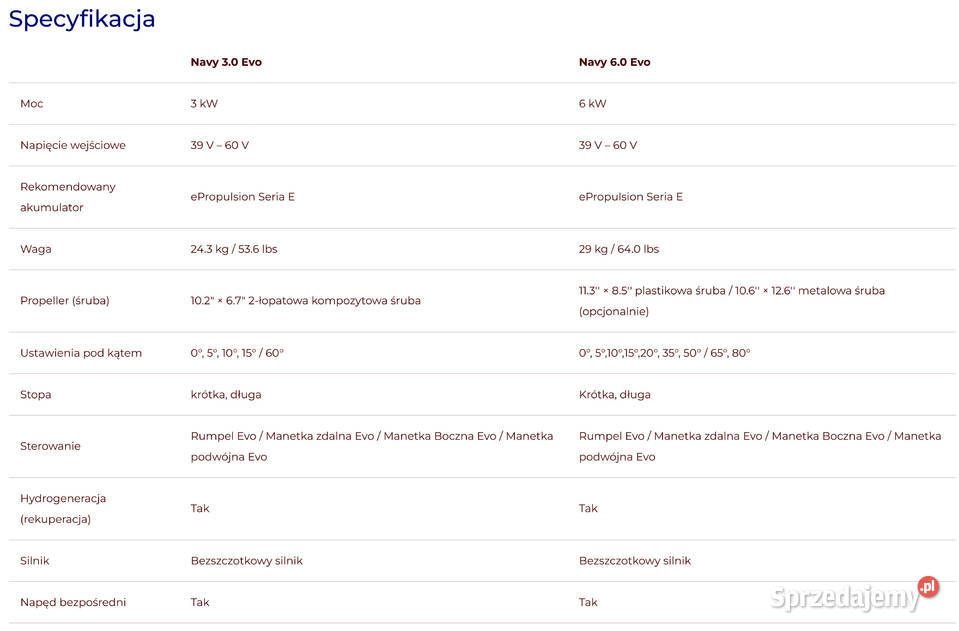Click the 6 kW power value
959x631 pixels.
[592, 103]
